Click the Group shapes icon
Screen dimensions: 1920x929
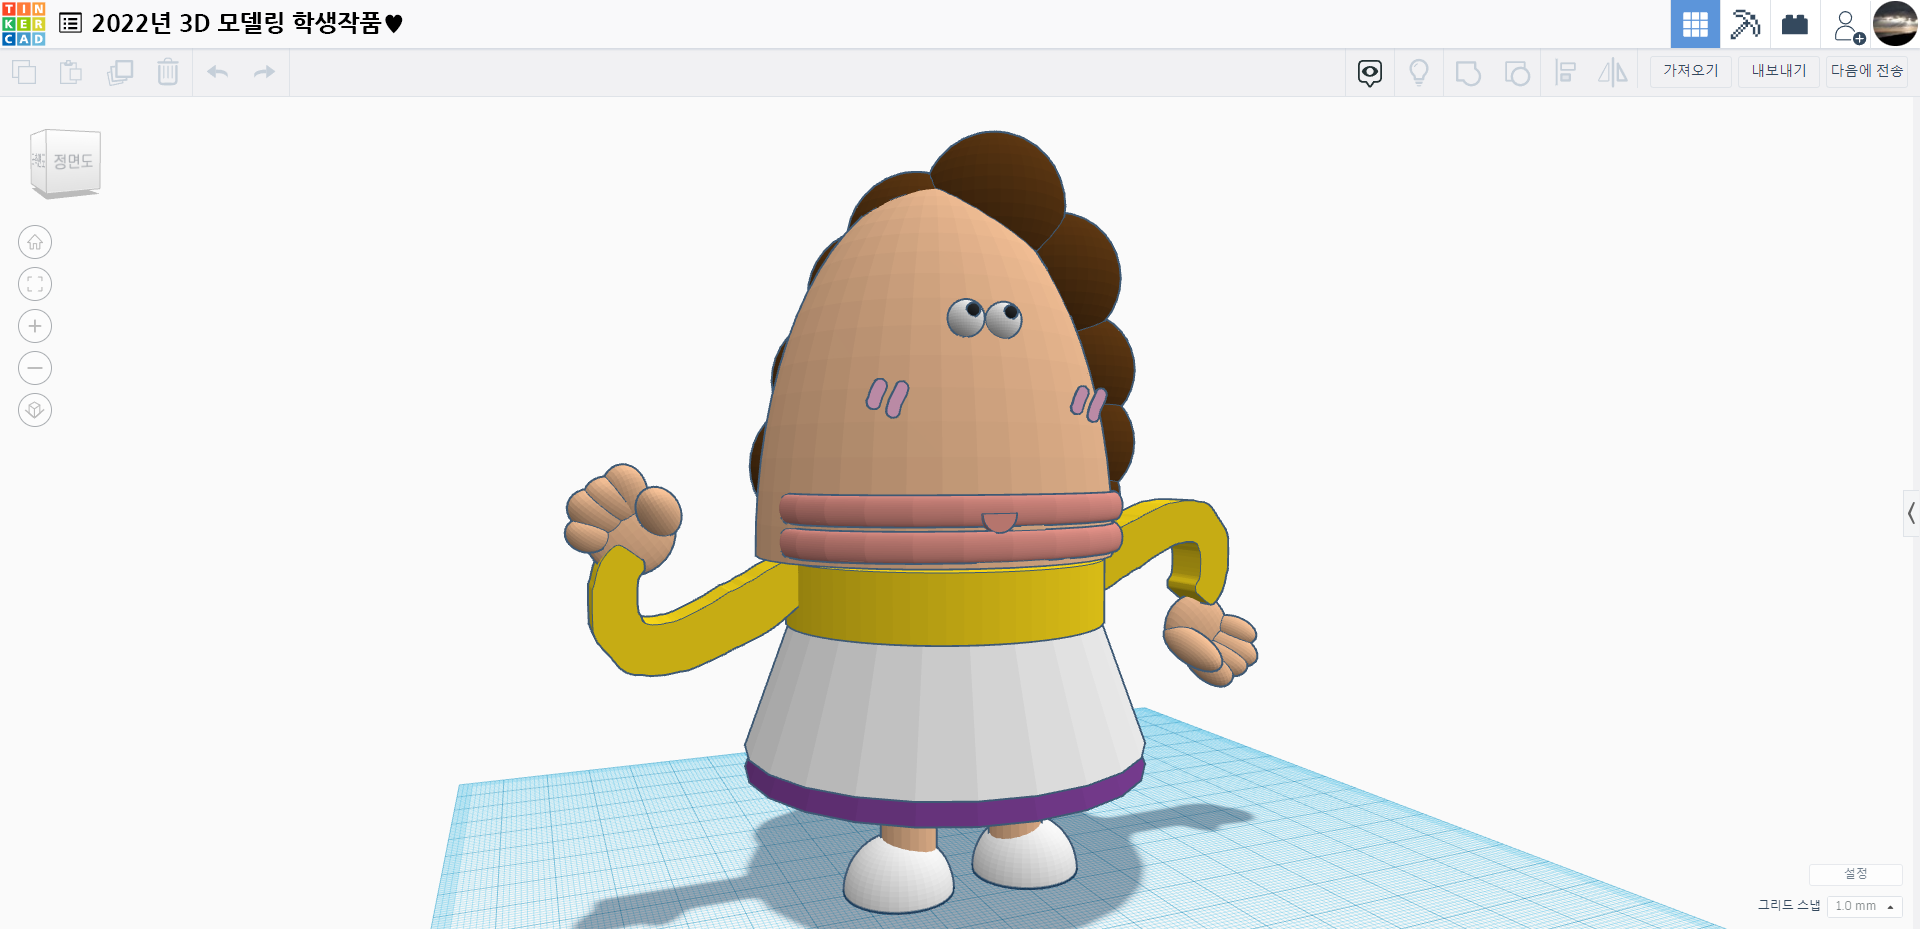pyautogui.click(x=1468, y=73)
